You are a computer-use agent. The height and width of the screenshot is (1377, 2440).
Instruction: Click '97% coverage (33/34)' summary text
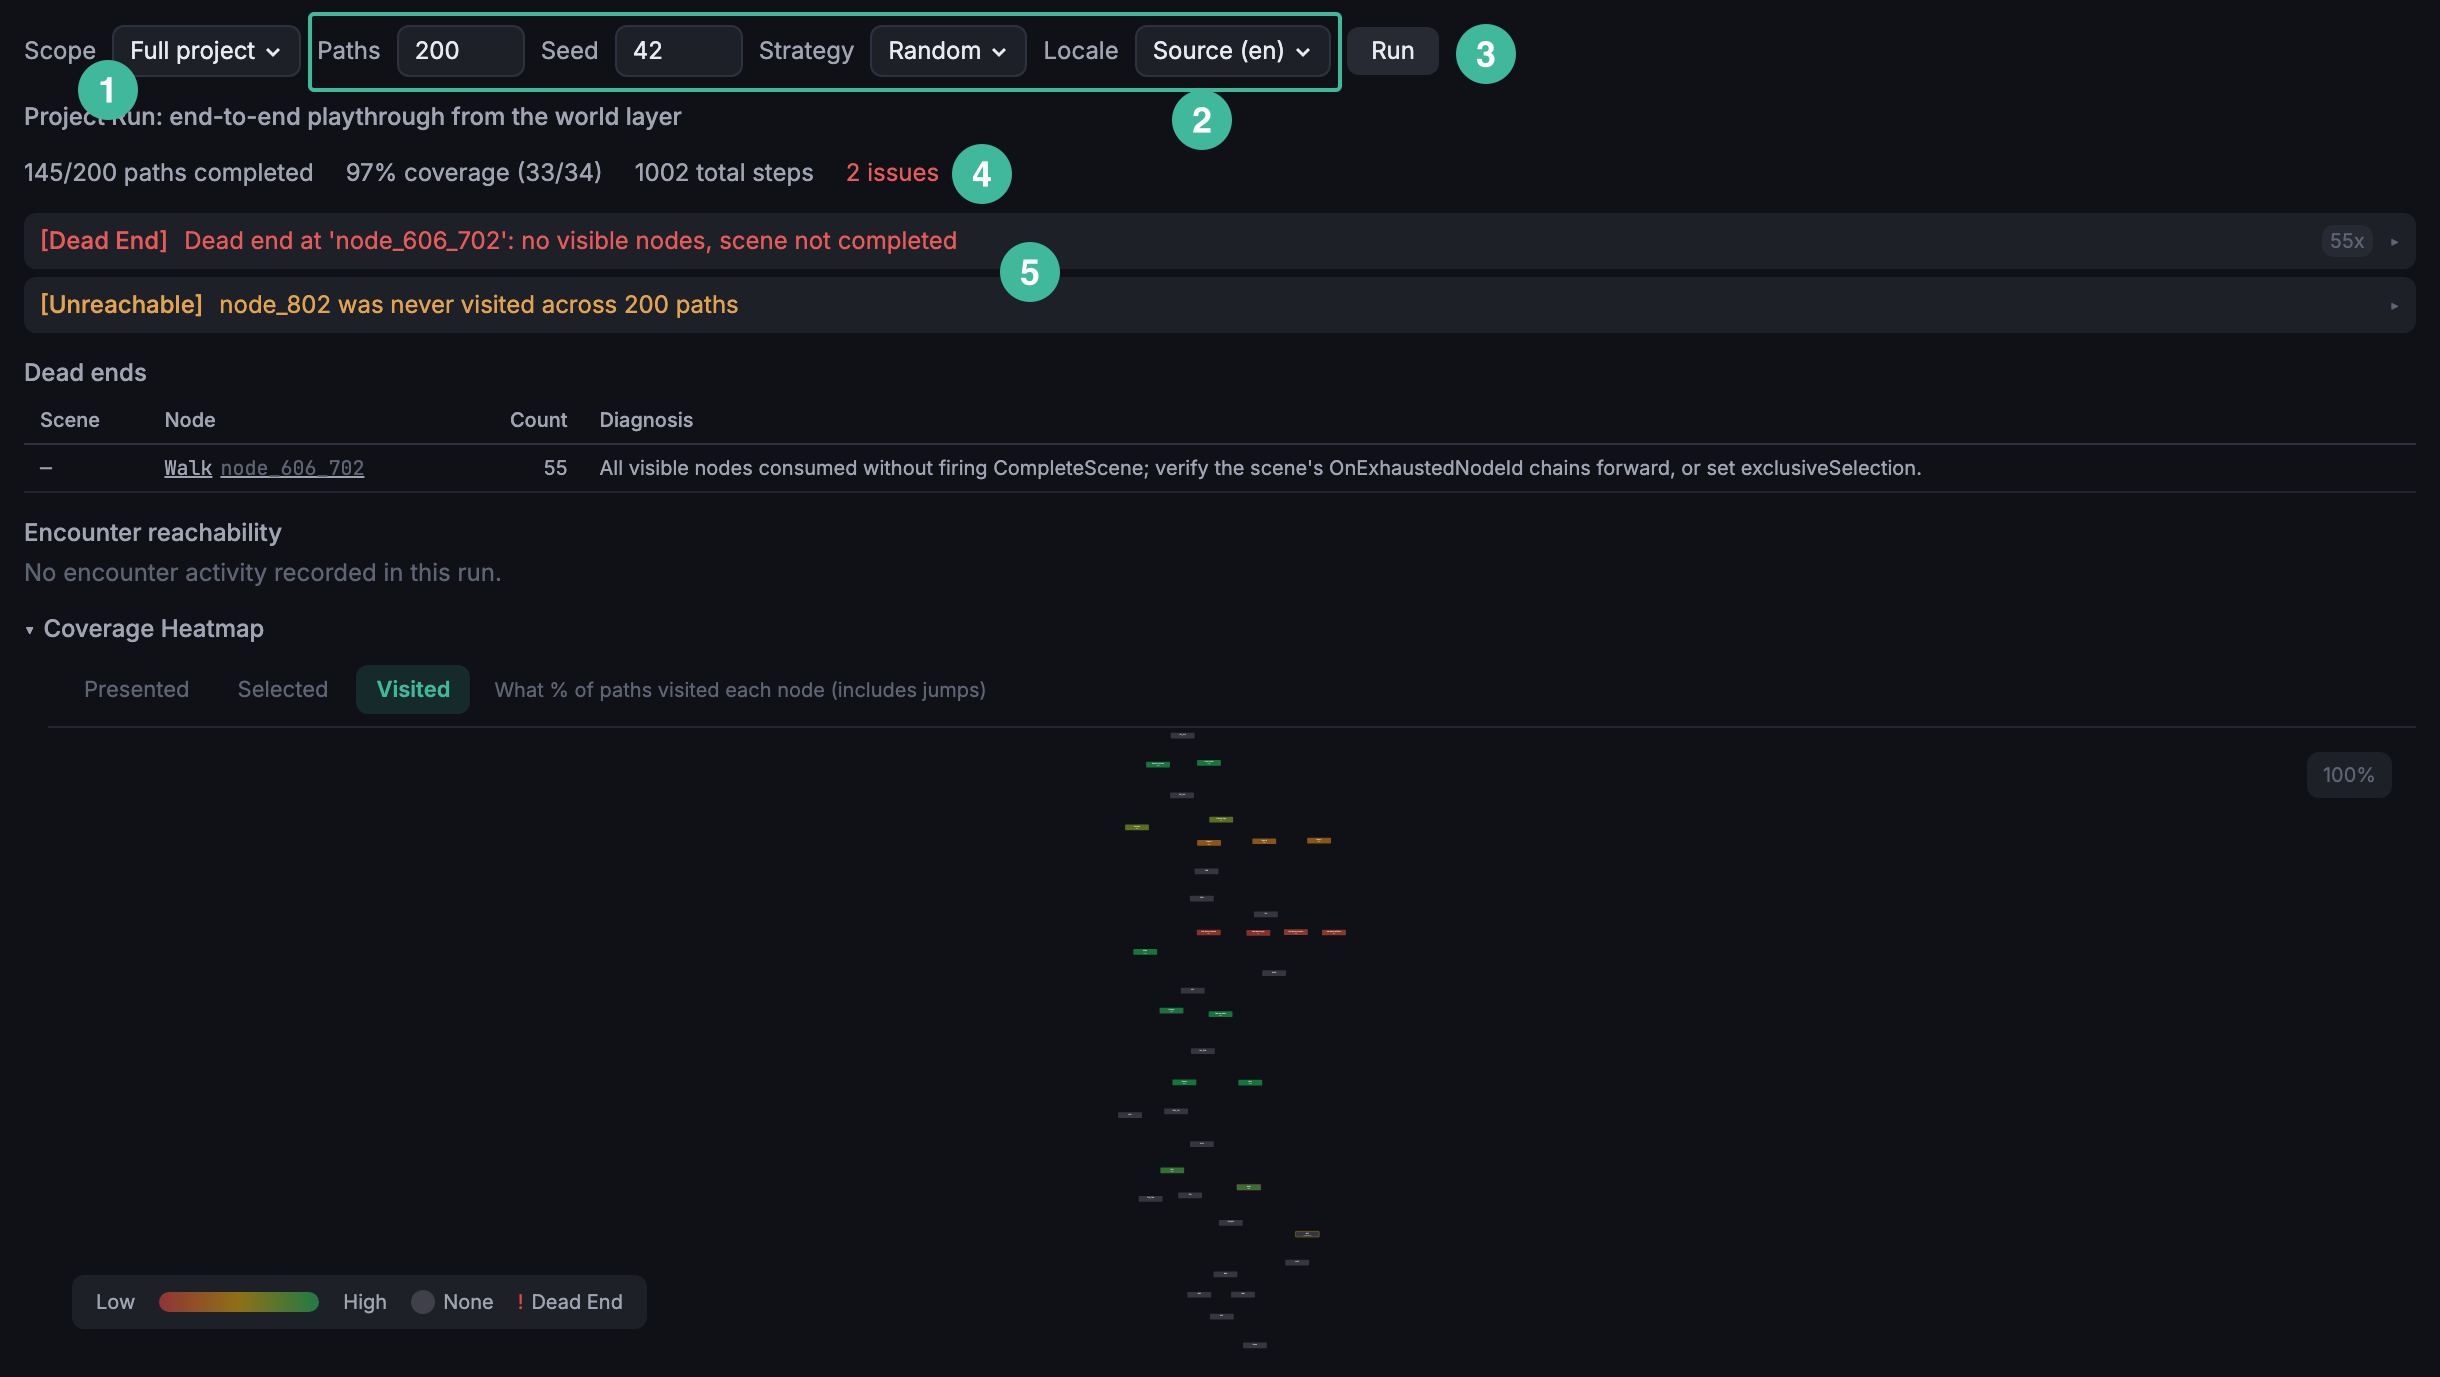click(474, 173)
